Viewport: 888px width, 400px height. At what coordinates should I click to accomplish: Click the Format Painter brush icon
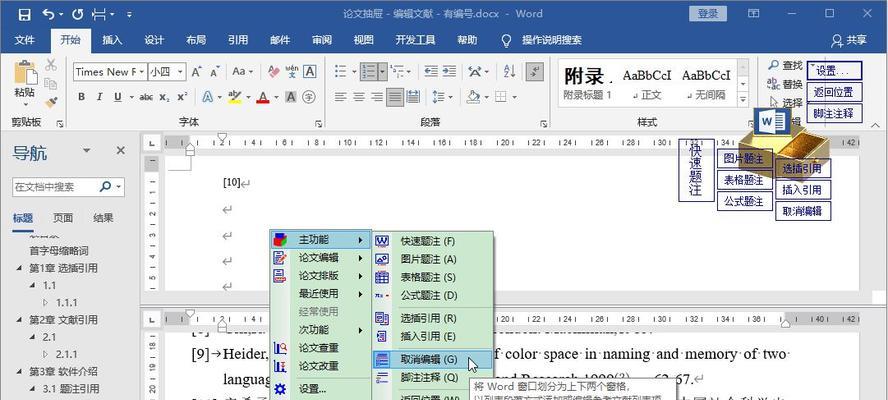pyautogui.click(x=51, y=102)
